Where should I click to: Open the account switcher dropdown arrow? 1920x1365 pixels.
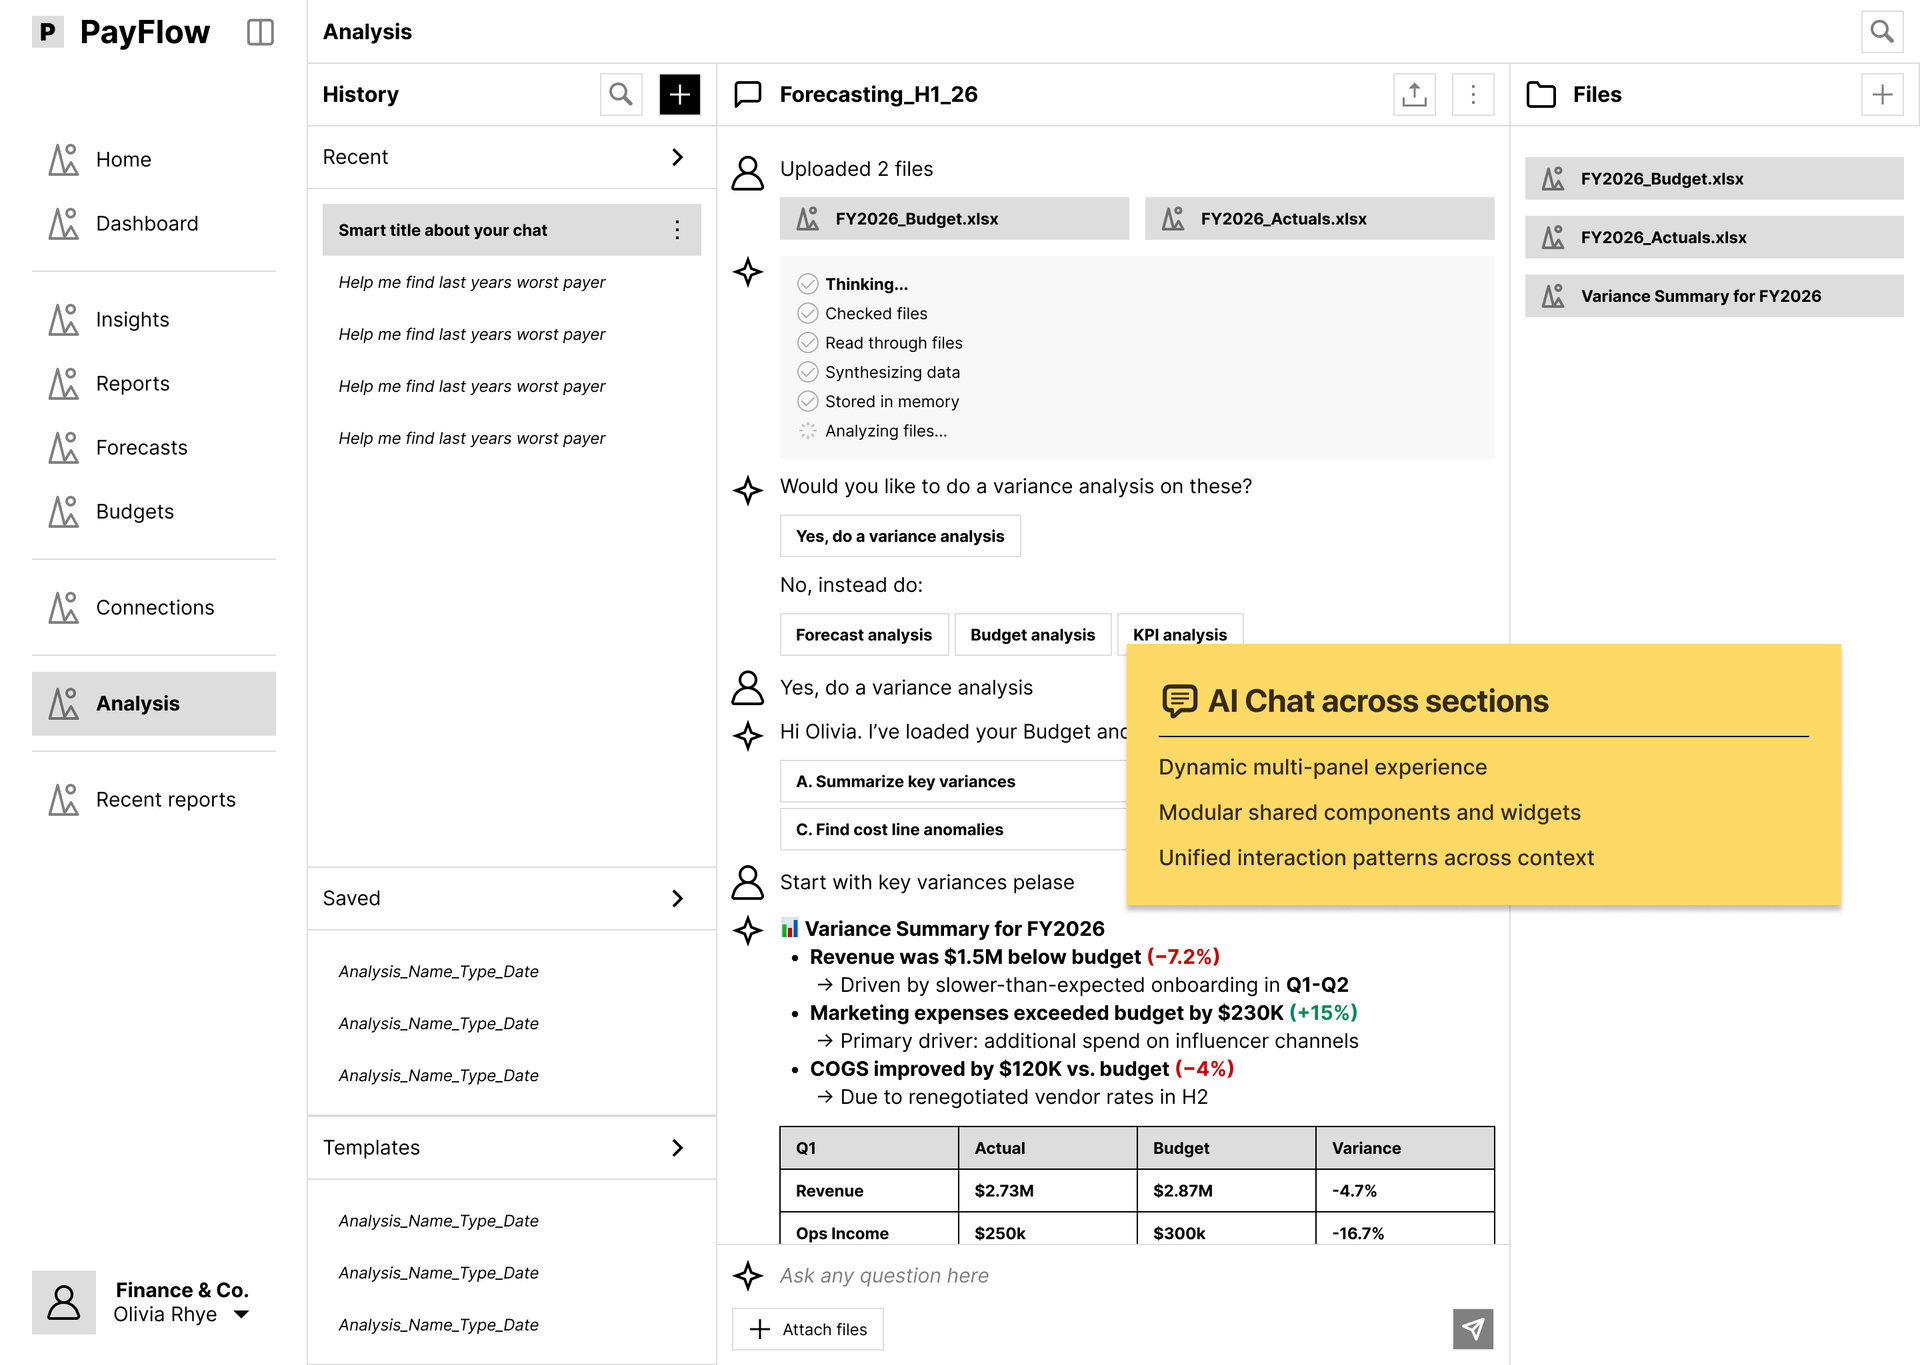(x=241, y=1315)
